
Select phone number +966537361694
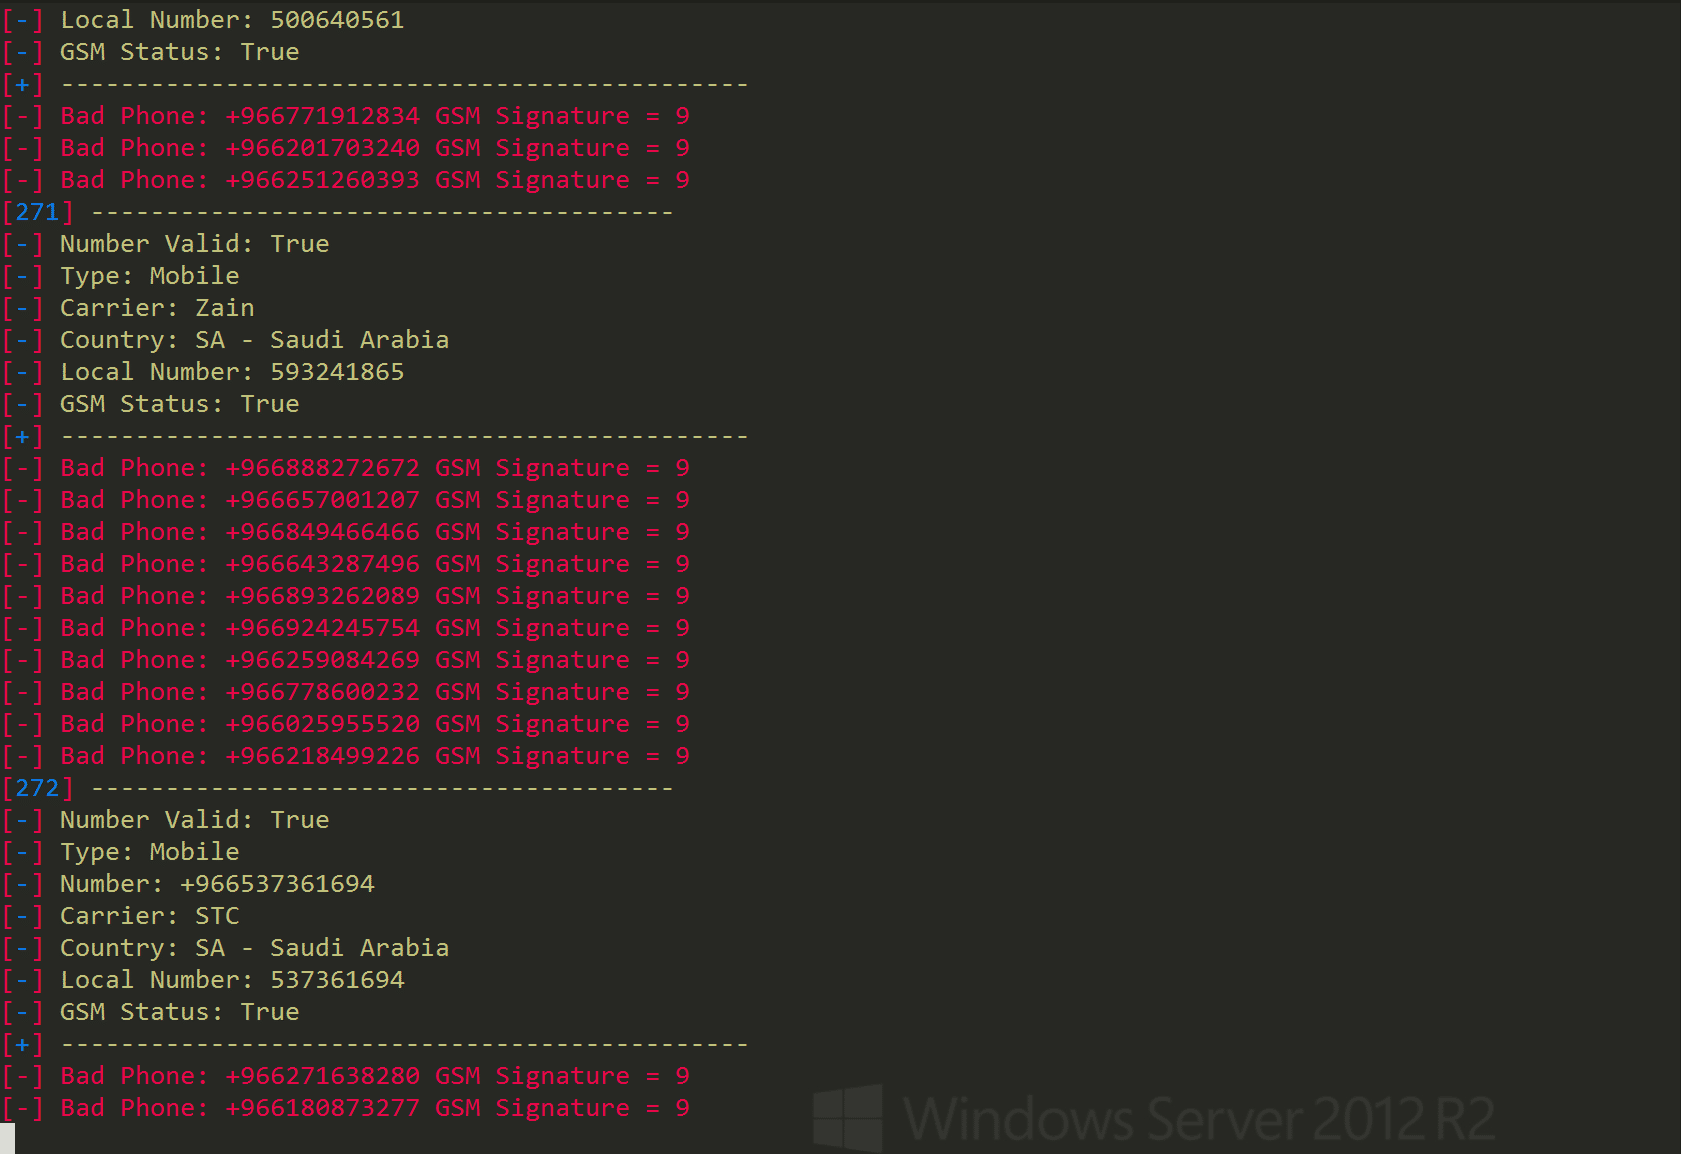(278, 883)
